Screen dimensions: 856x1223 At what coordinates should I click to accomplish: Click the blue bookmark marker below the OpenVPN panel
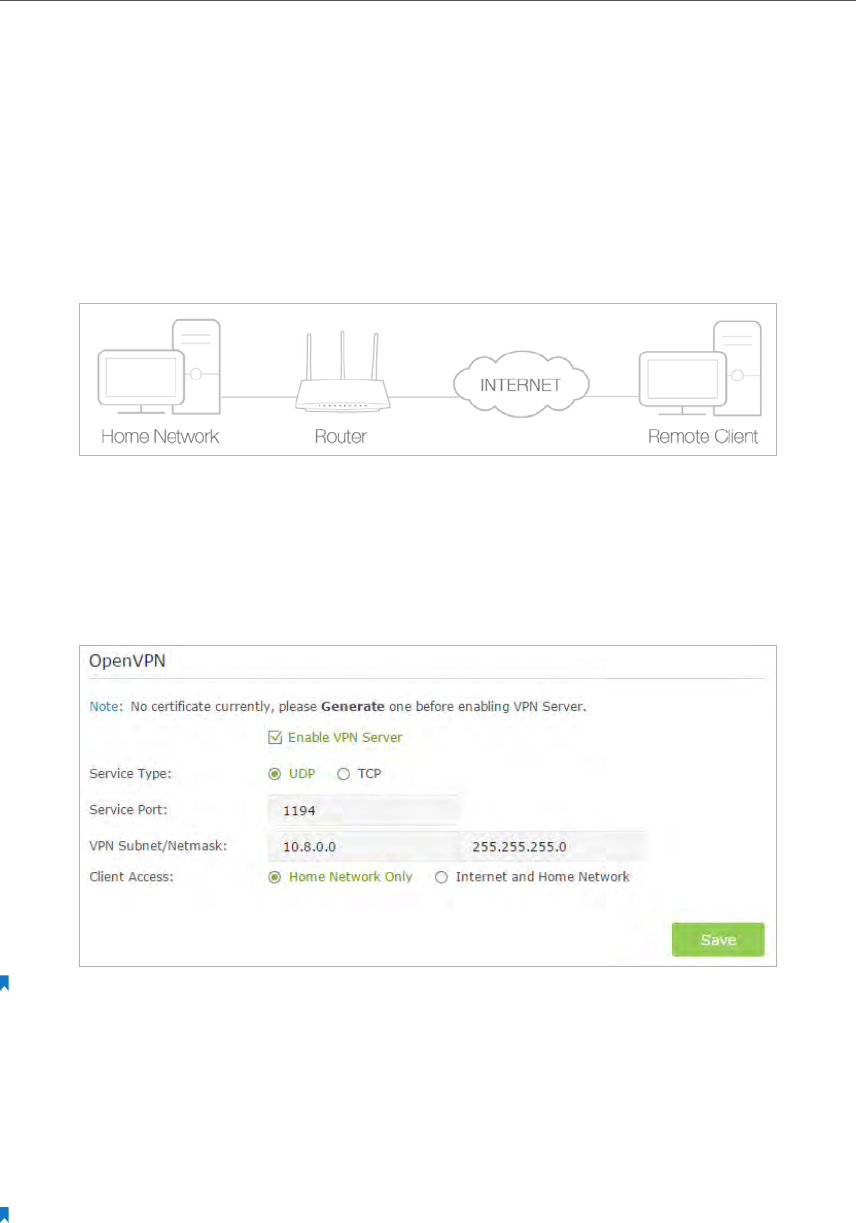pyautogui.click(x=4, y=984)
